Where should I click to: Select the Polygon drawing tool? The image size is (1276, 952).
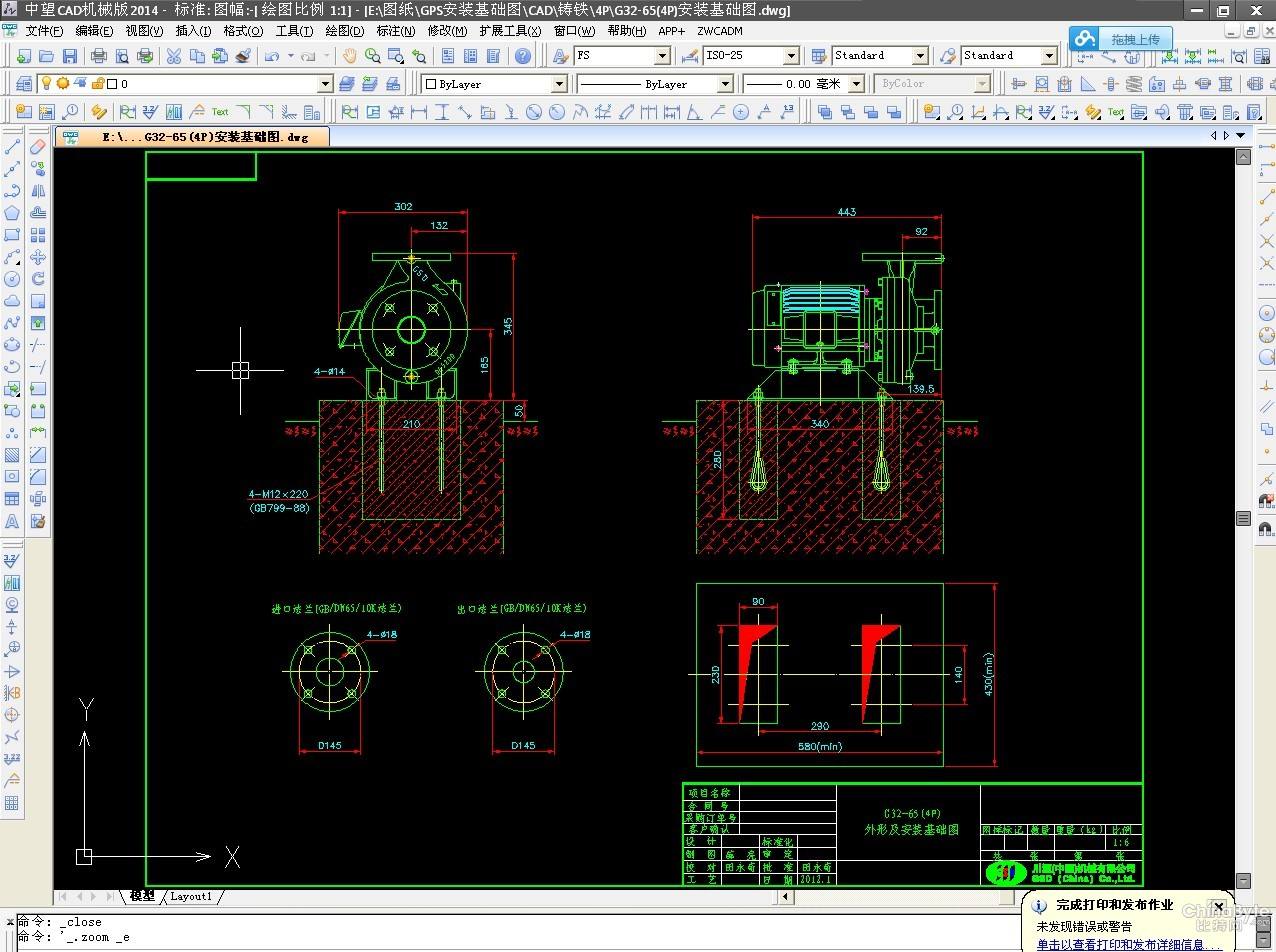12,213
